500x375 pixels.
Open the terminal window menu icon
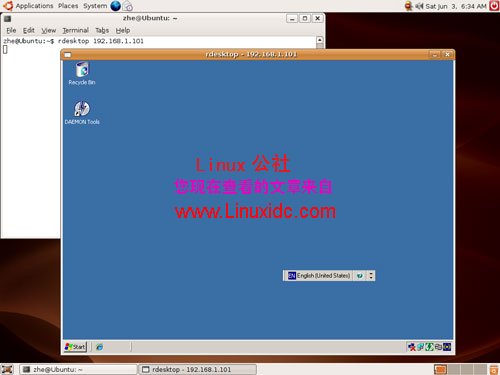(7, 19)
